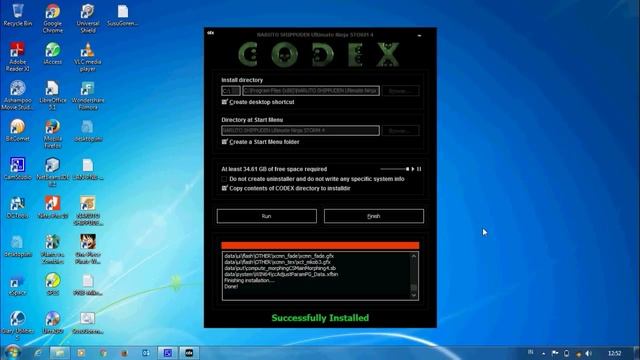This screenshot has width=640, height=360.
Task: Toggle Create a Start Menu folder checkbox
Action: [x=224, y=142]
